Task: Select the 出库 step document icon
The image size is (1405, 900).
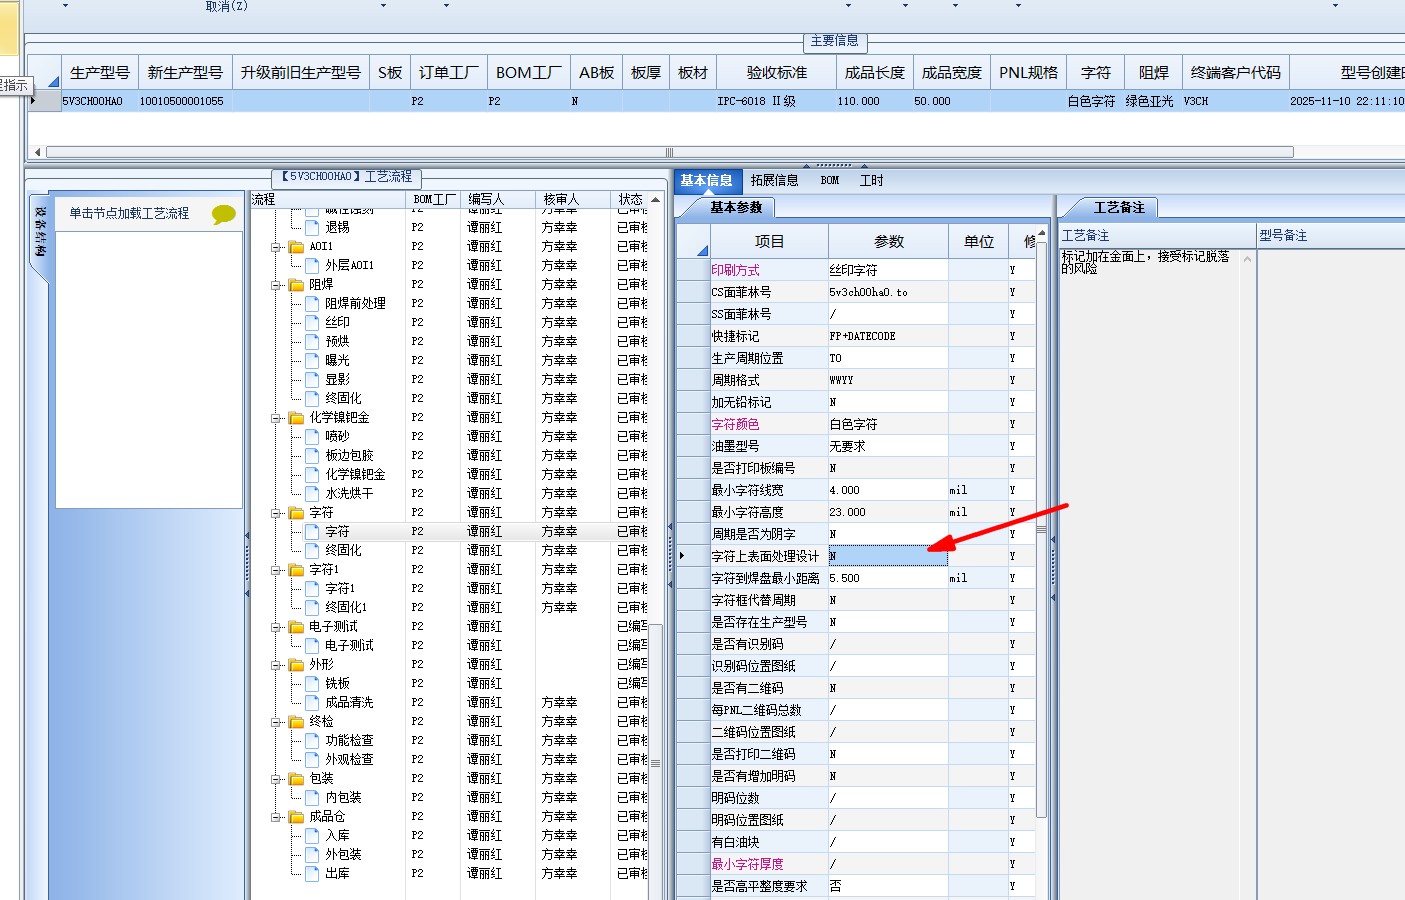Action: click(x=312, y=873)
